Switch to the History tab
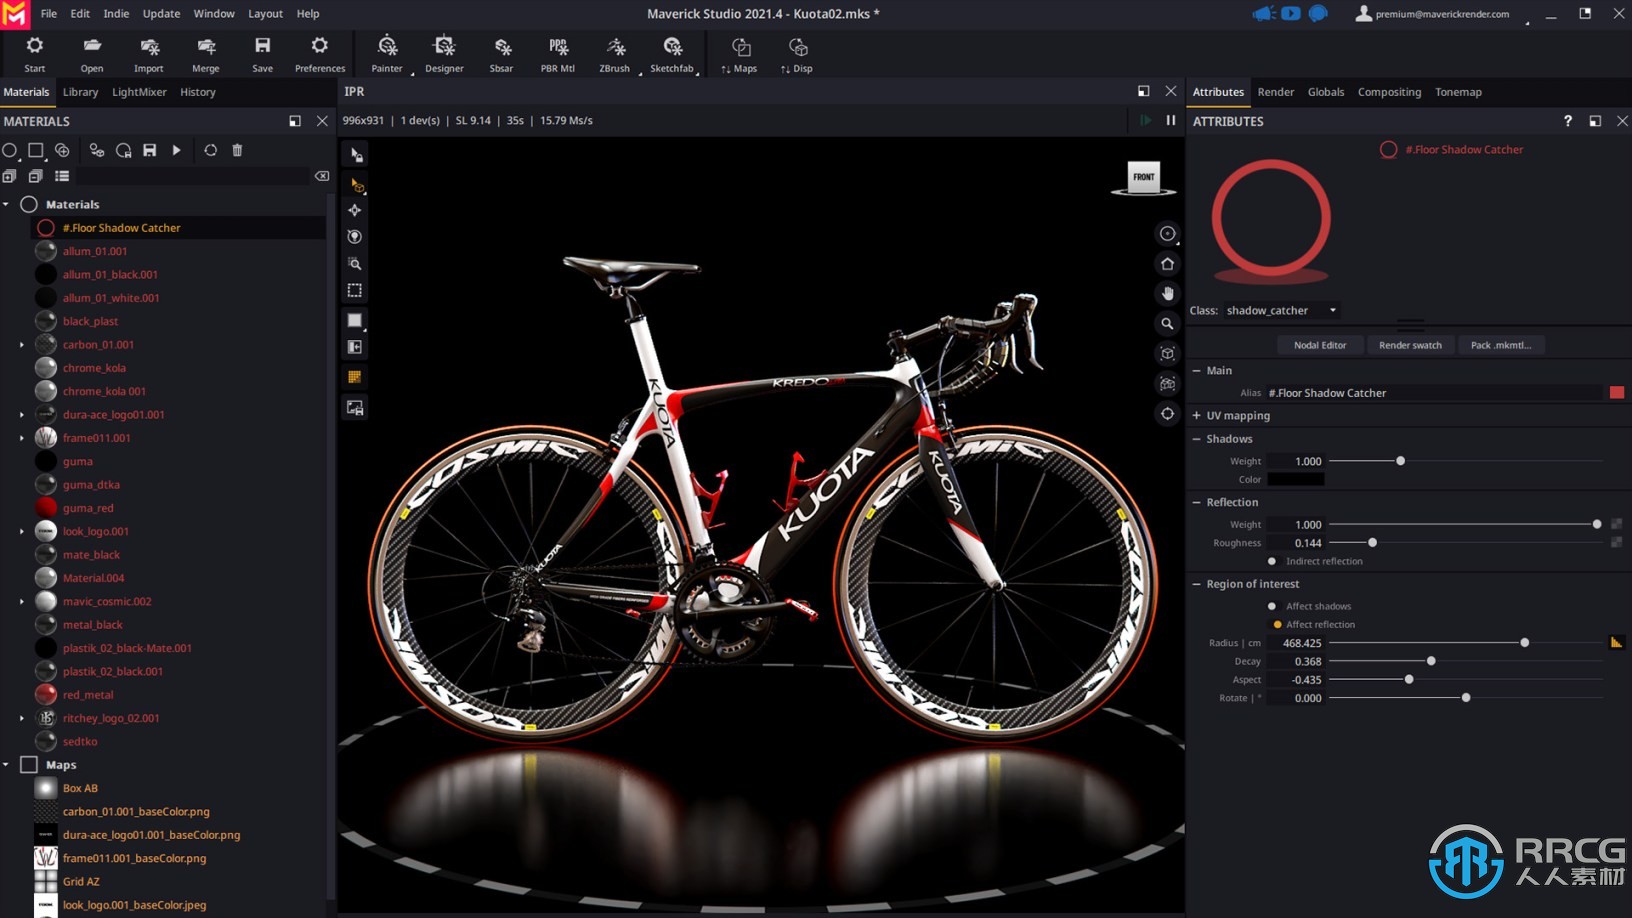 pyautogui.click(x=198, y=92)
